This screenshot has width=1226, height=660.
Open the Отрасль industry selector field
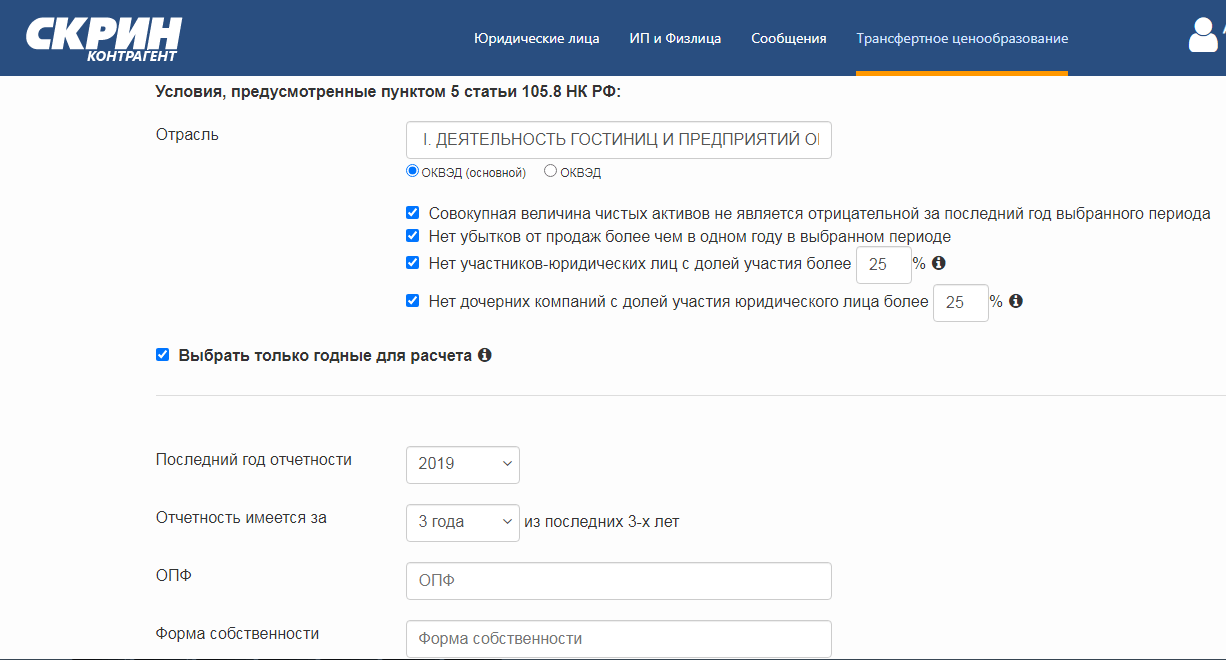tap(618, 140)
